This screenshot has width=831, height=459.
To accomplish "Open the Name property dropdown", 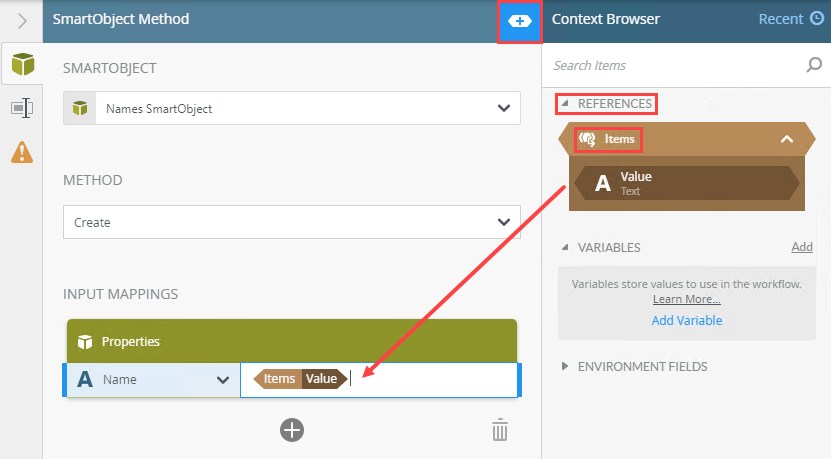I will 223,380.
